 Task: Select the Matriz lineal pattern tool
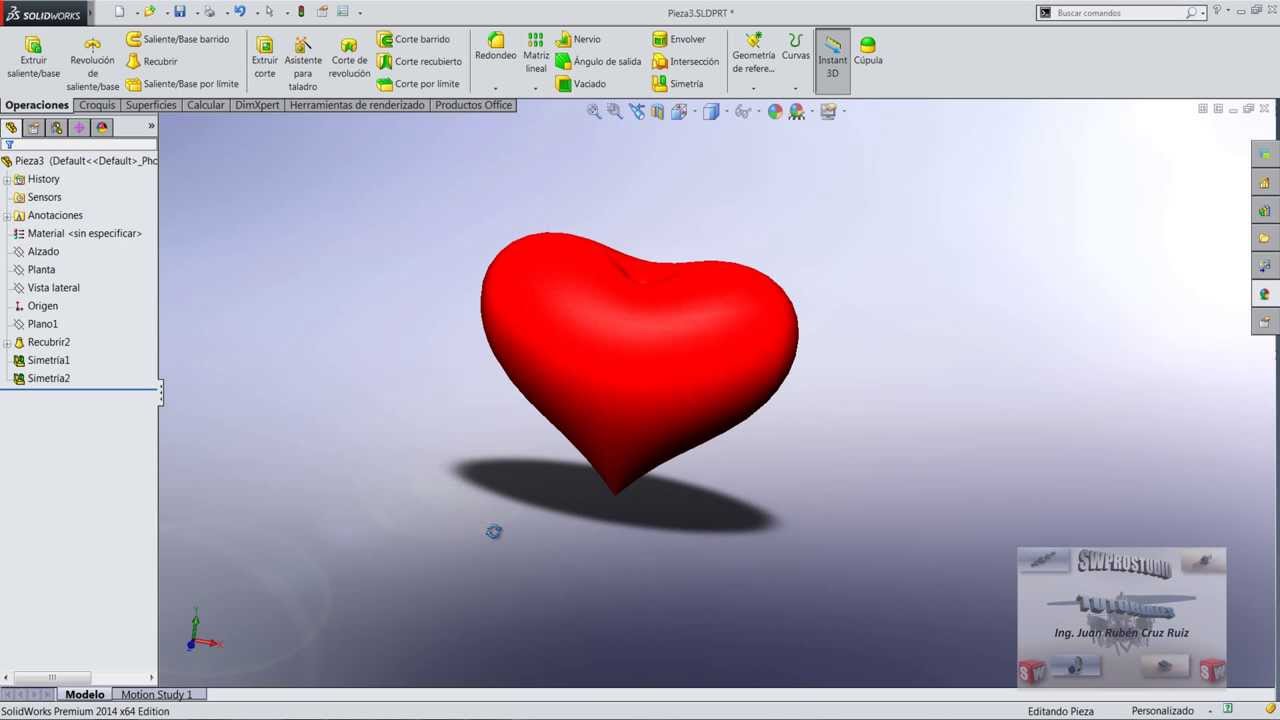point(536,53)
